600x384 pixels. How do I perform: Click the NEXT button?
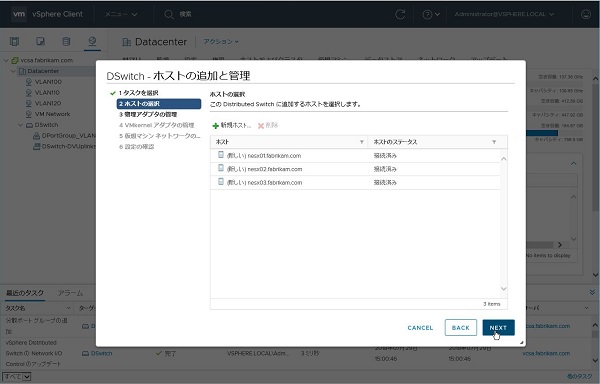click(498, 328)
